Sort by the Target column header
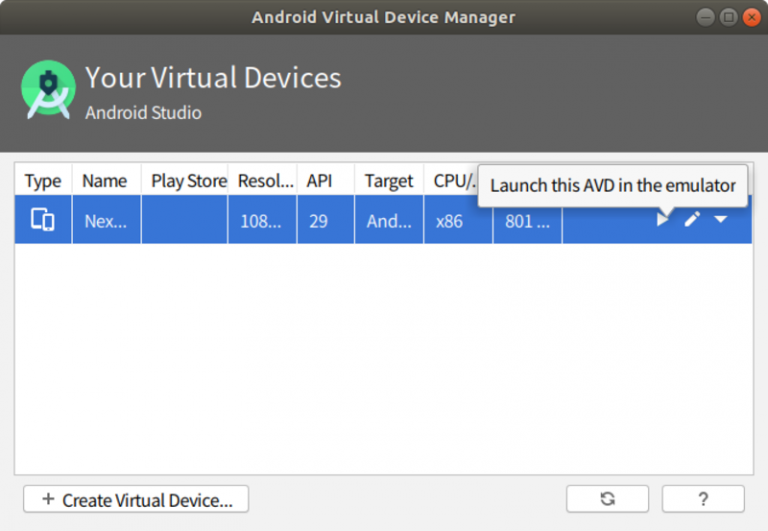 click(x=388, y=181)
